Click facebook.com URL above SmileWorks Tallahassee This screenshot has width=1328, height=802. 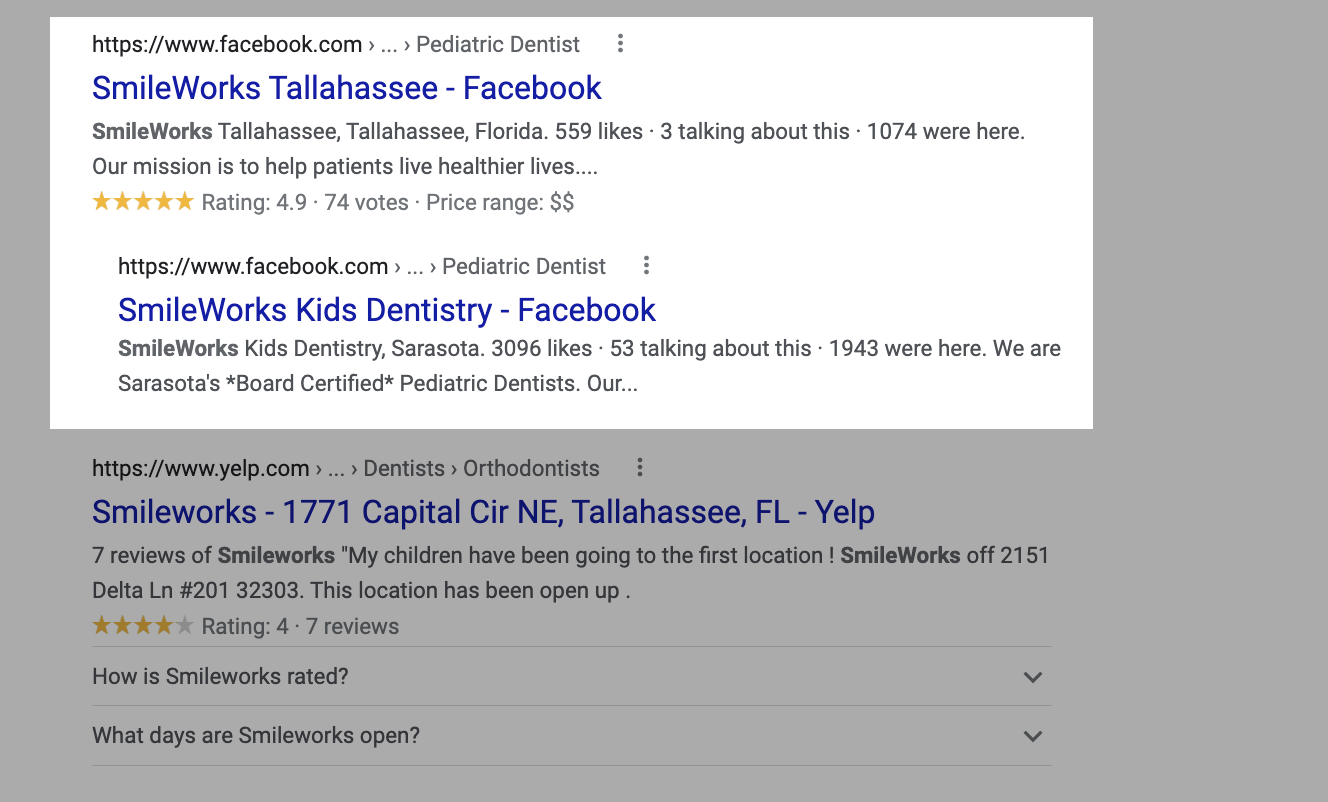point(227,44)
